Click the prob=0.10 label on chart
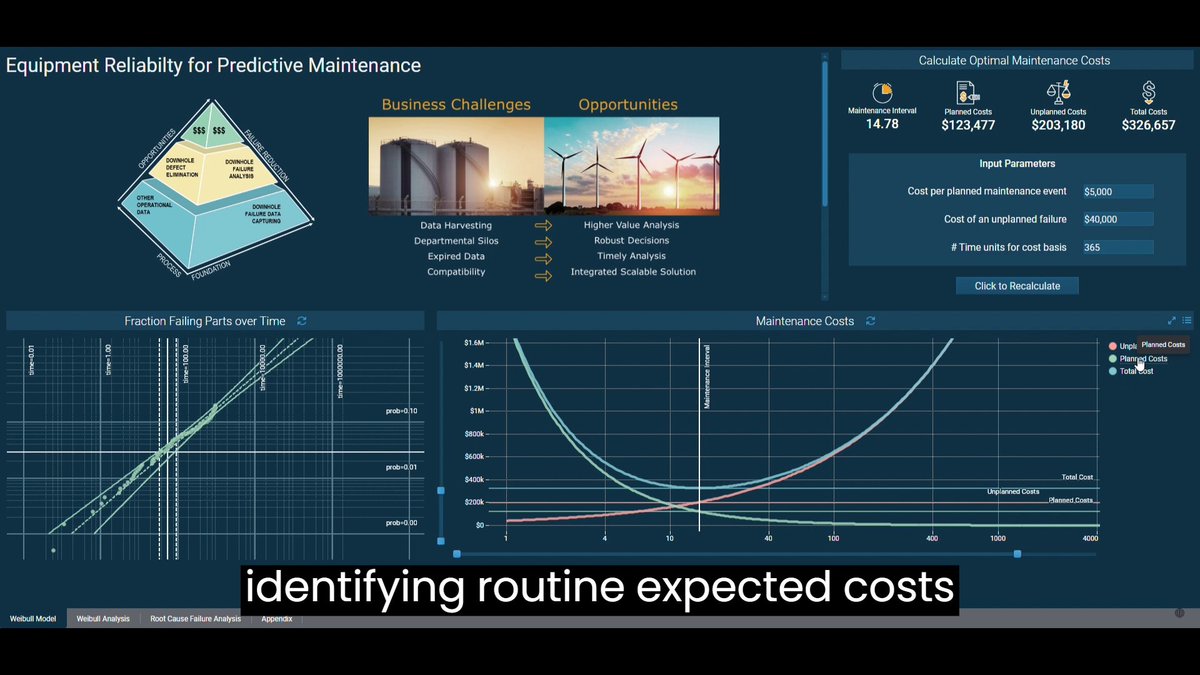 (x=401, y=411)
